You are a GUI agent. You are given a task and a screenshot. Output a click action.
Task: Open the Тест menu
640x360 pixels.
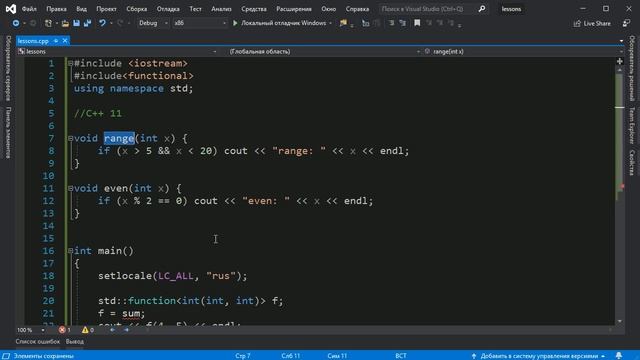(195, 9)
